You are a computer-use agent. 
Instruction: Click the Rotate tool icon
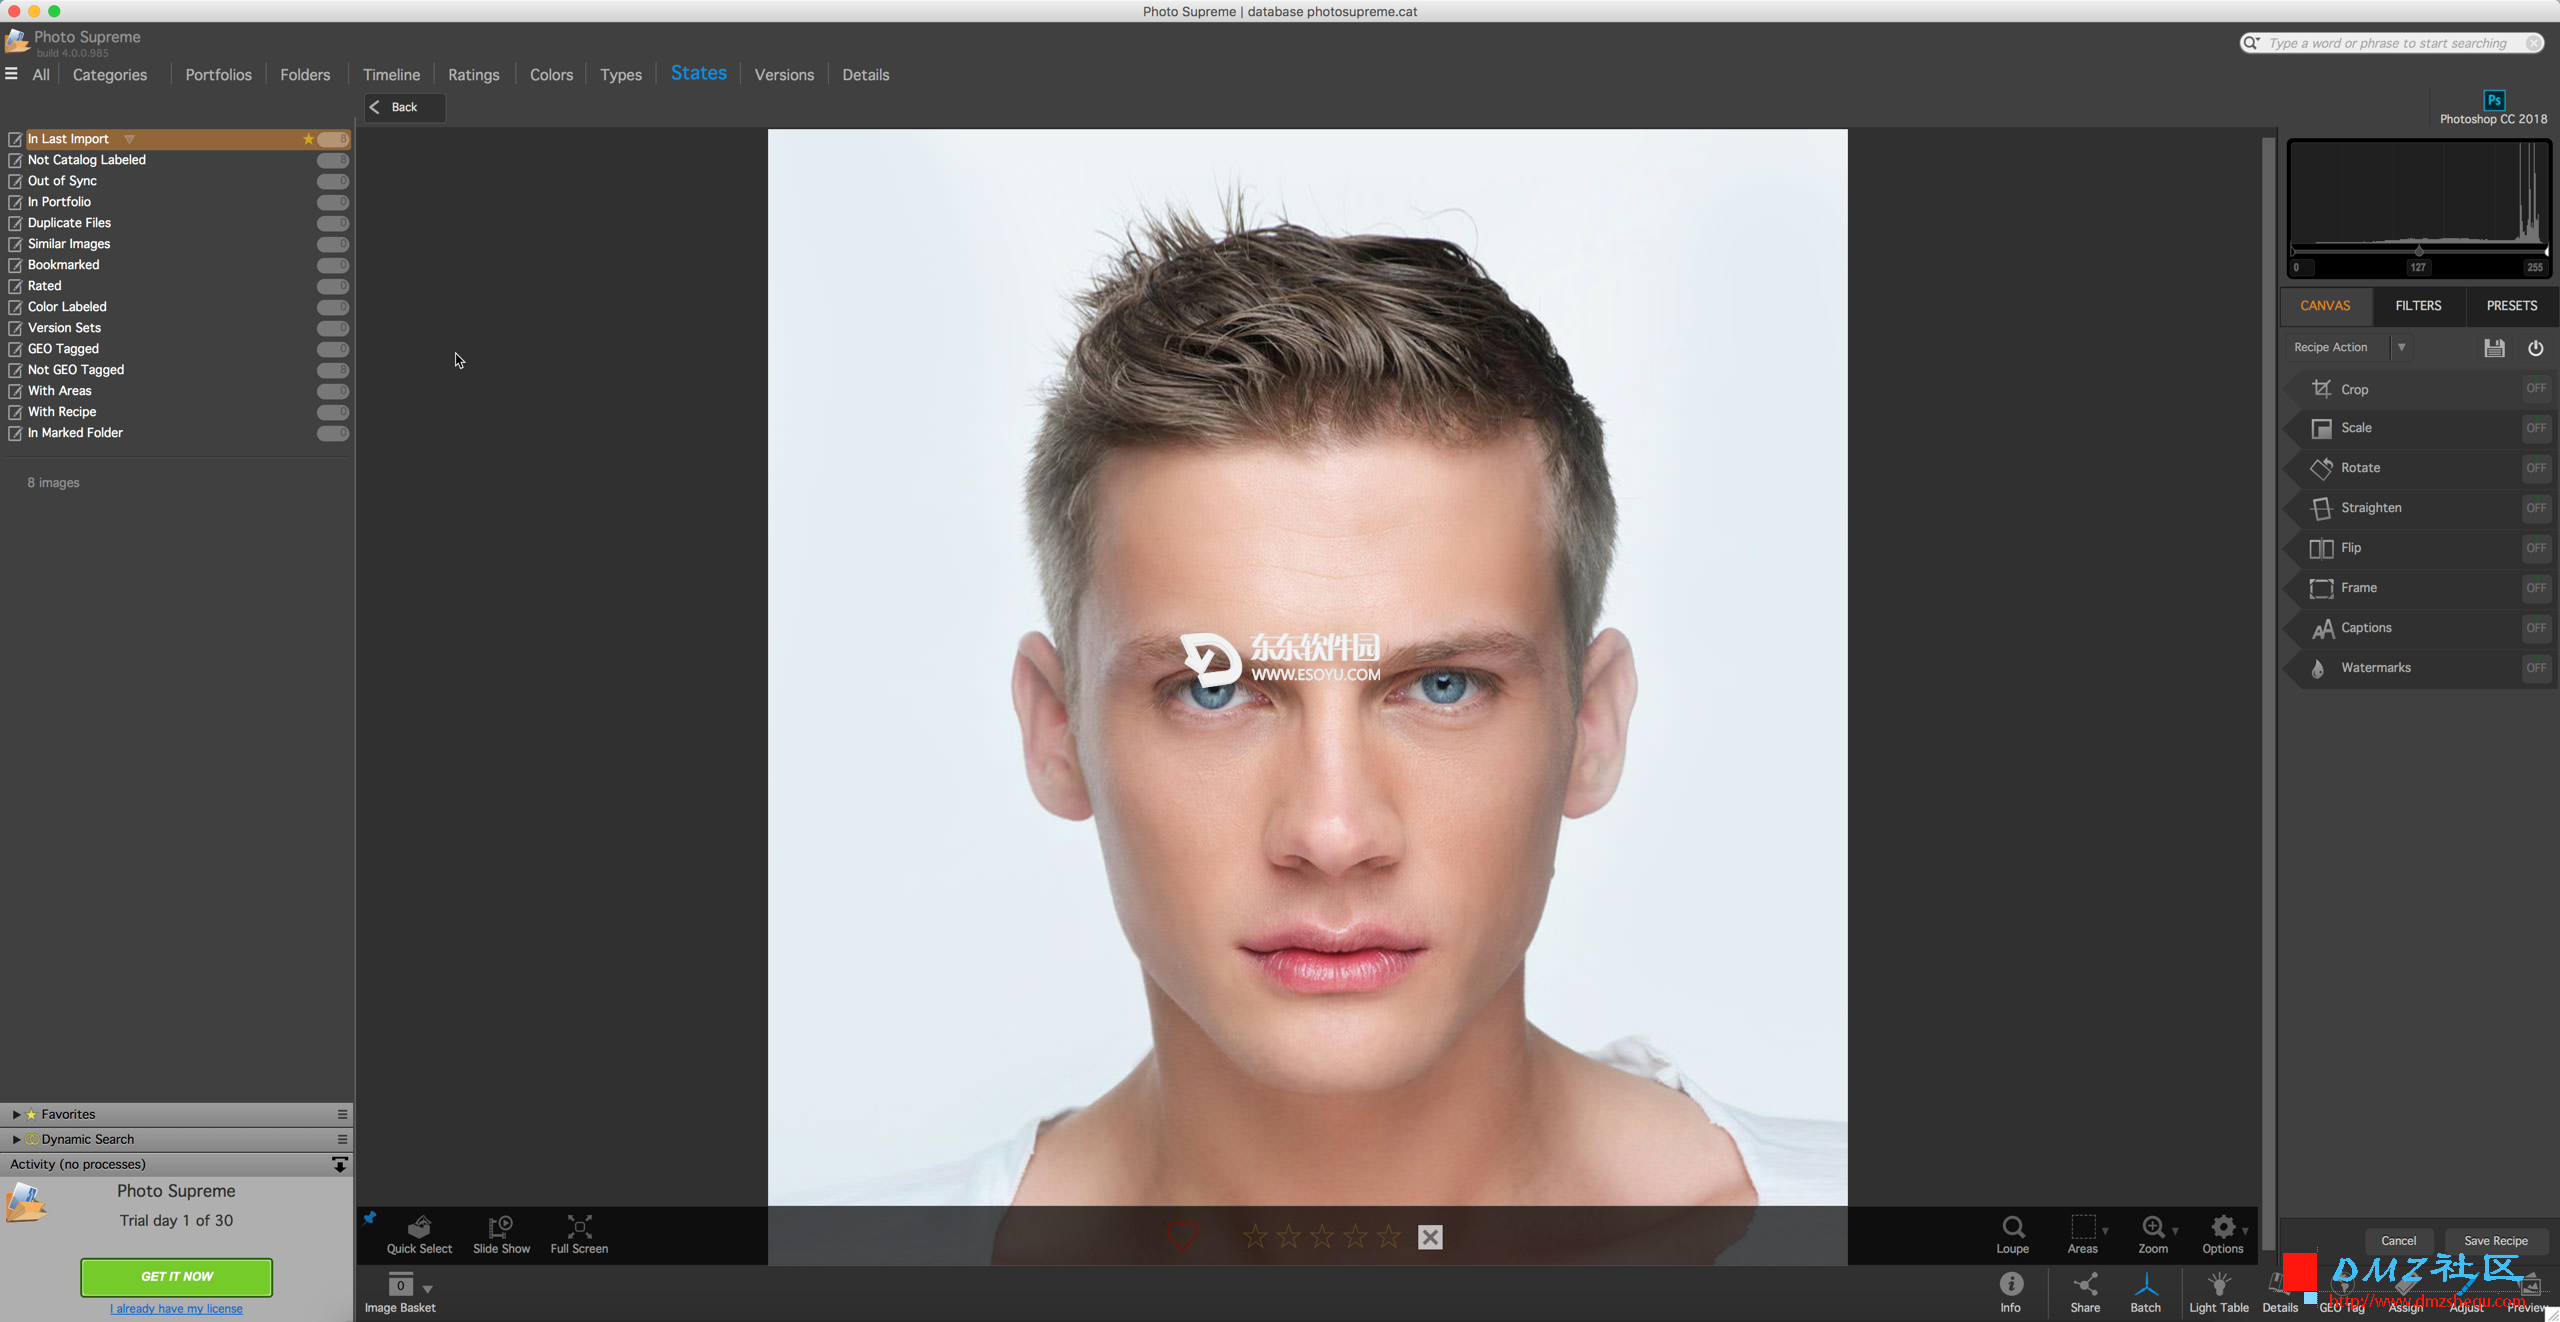point(2321,468)
